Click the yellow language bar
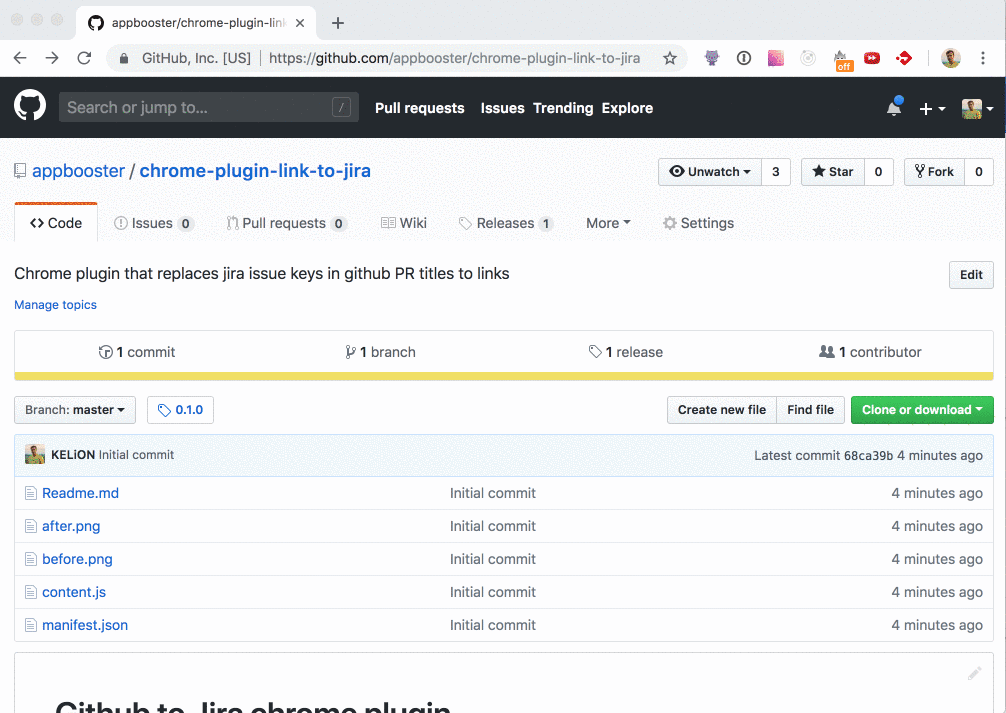 coord(504,376)
